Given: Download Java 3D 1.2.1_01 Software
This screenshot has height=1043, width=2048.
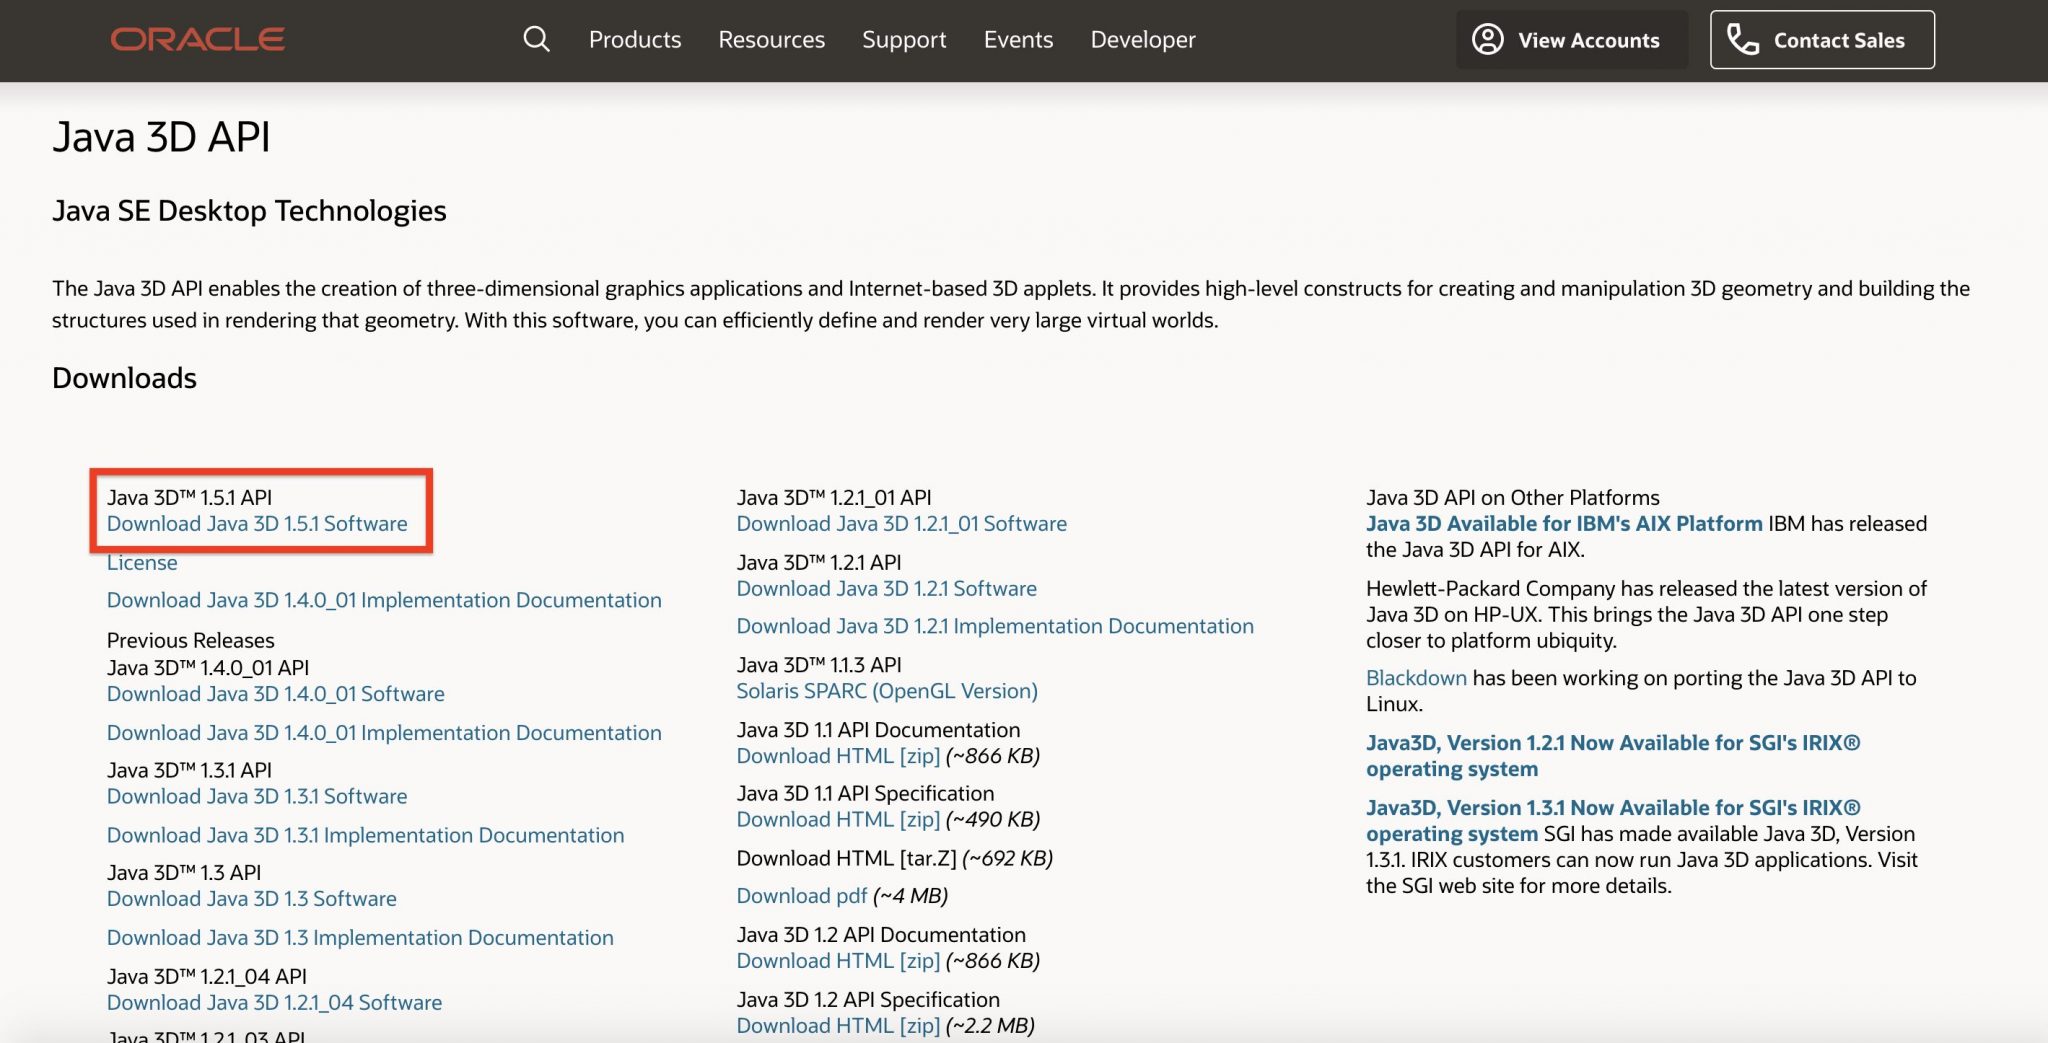Looking at the screenshot, I should (901, 524).
